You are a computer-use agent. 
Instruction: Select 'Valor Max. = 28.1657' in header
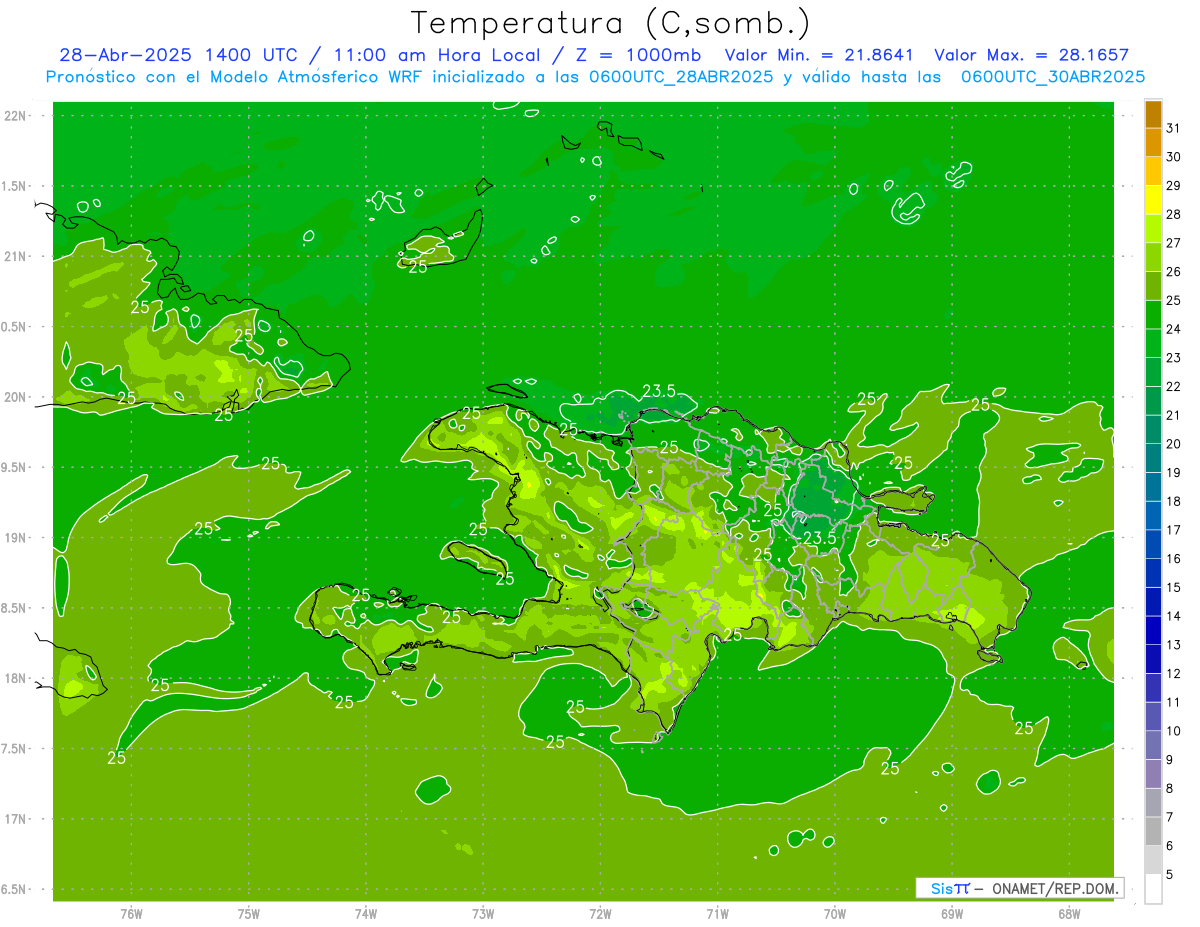tap(1031, 55)
